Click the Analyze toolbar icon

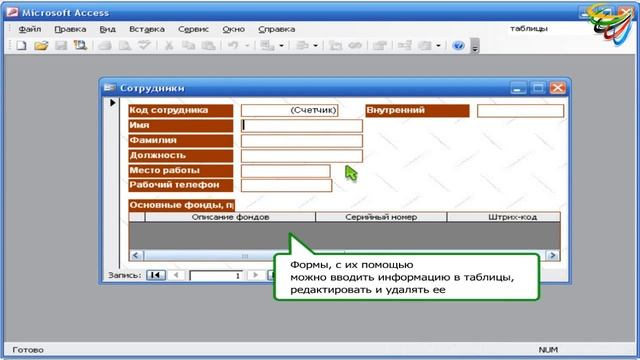[x=302, y=45]
